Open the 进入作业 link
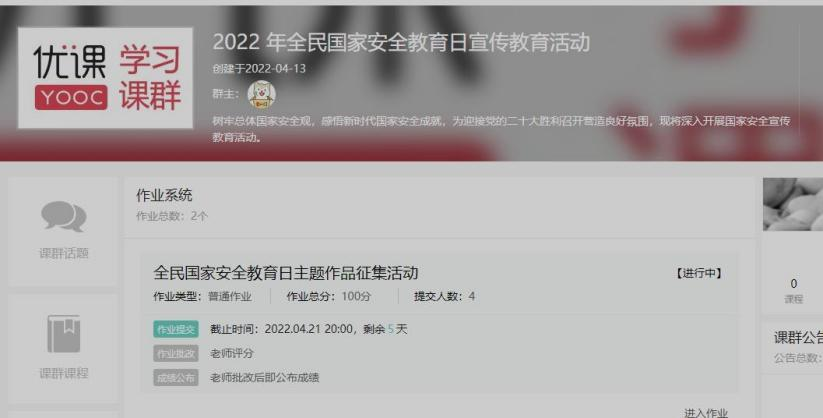 [706, 413]
